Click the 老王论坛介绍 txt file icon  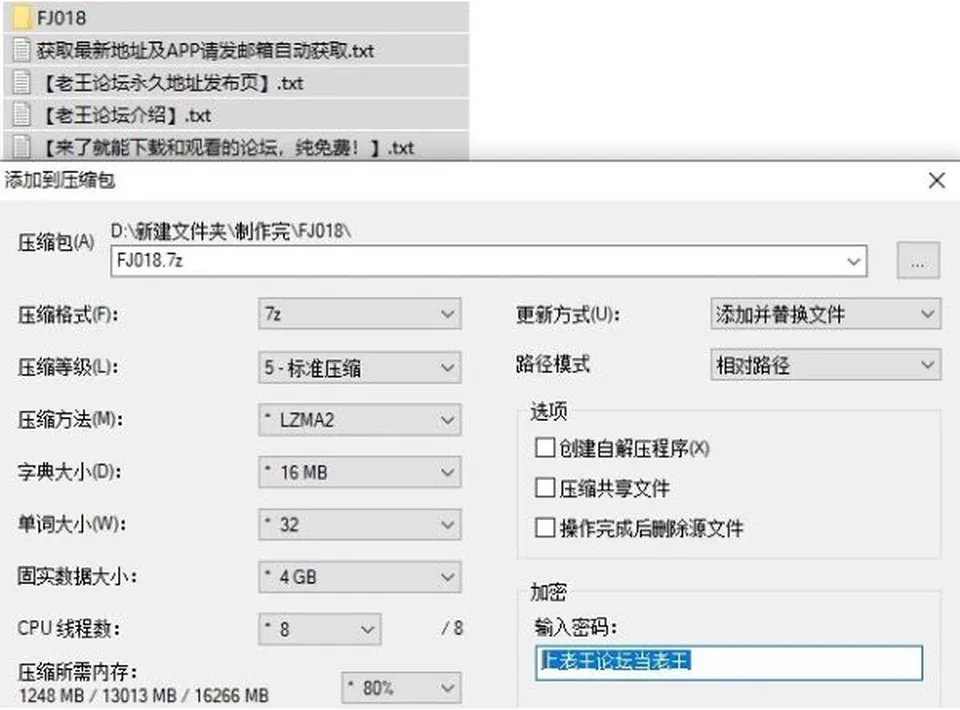coord(22,115)
